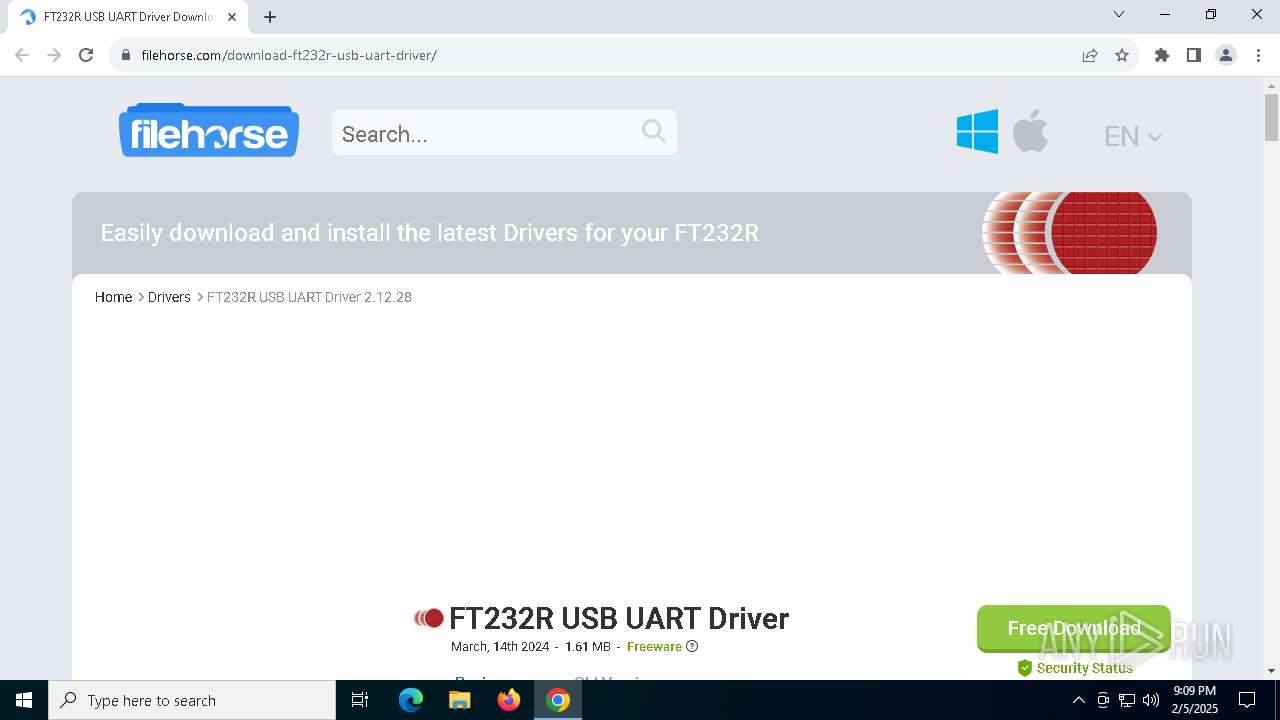Show hidden tray icons
Image resolution: width=1280 pixels, height=720 pixels.
pos(1078,700)
